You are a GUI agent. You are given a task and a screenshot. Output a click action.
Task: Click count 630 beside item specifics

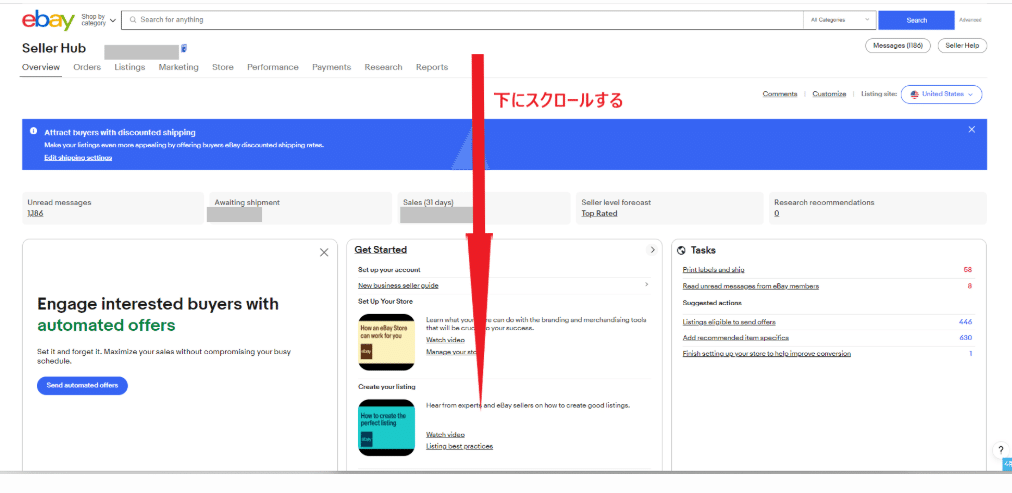click(x=966, y=337)
